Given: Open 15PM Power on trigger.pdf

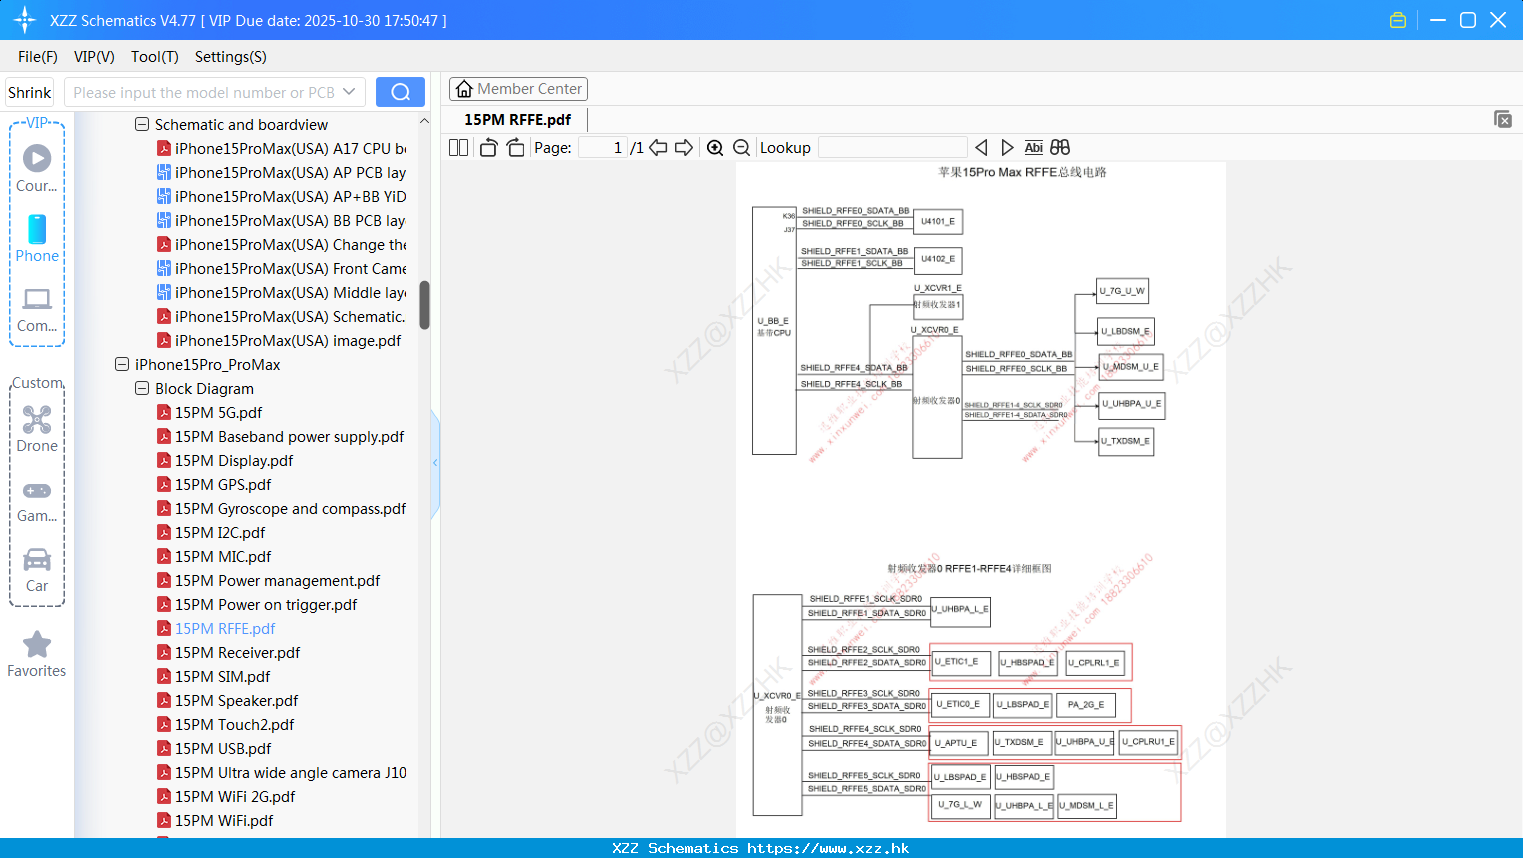Looking at the screenshot, I should [x=257, y=605].
